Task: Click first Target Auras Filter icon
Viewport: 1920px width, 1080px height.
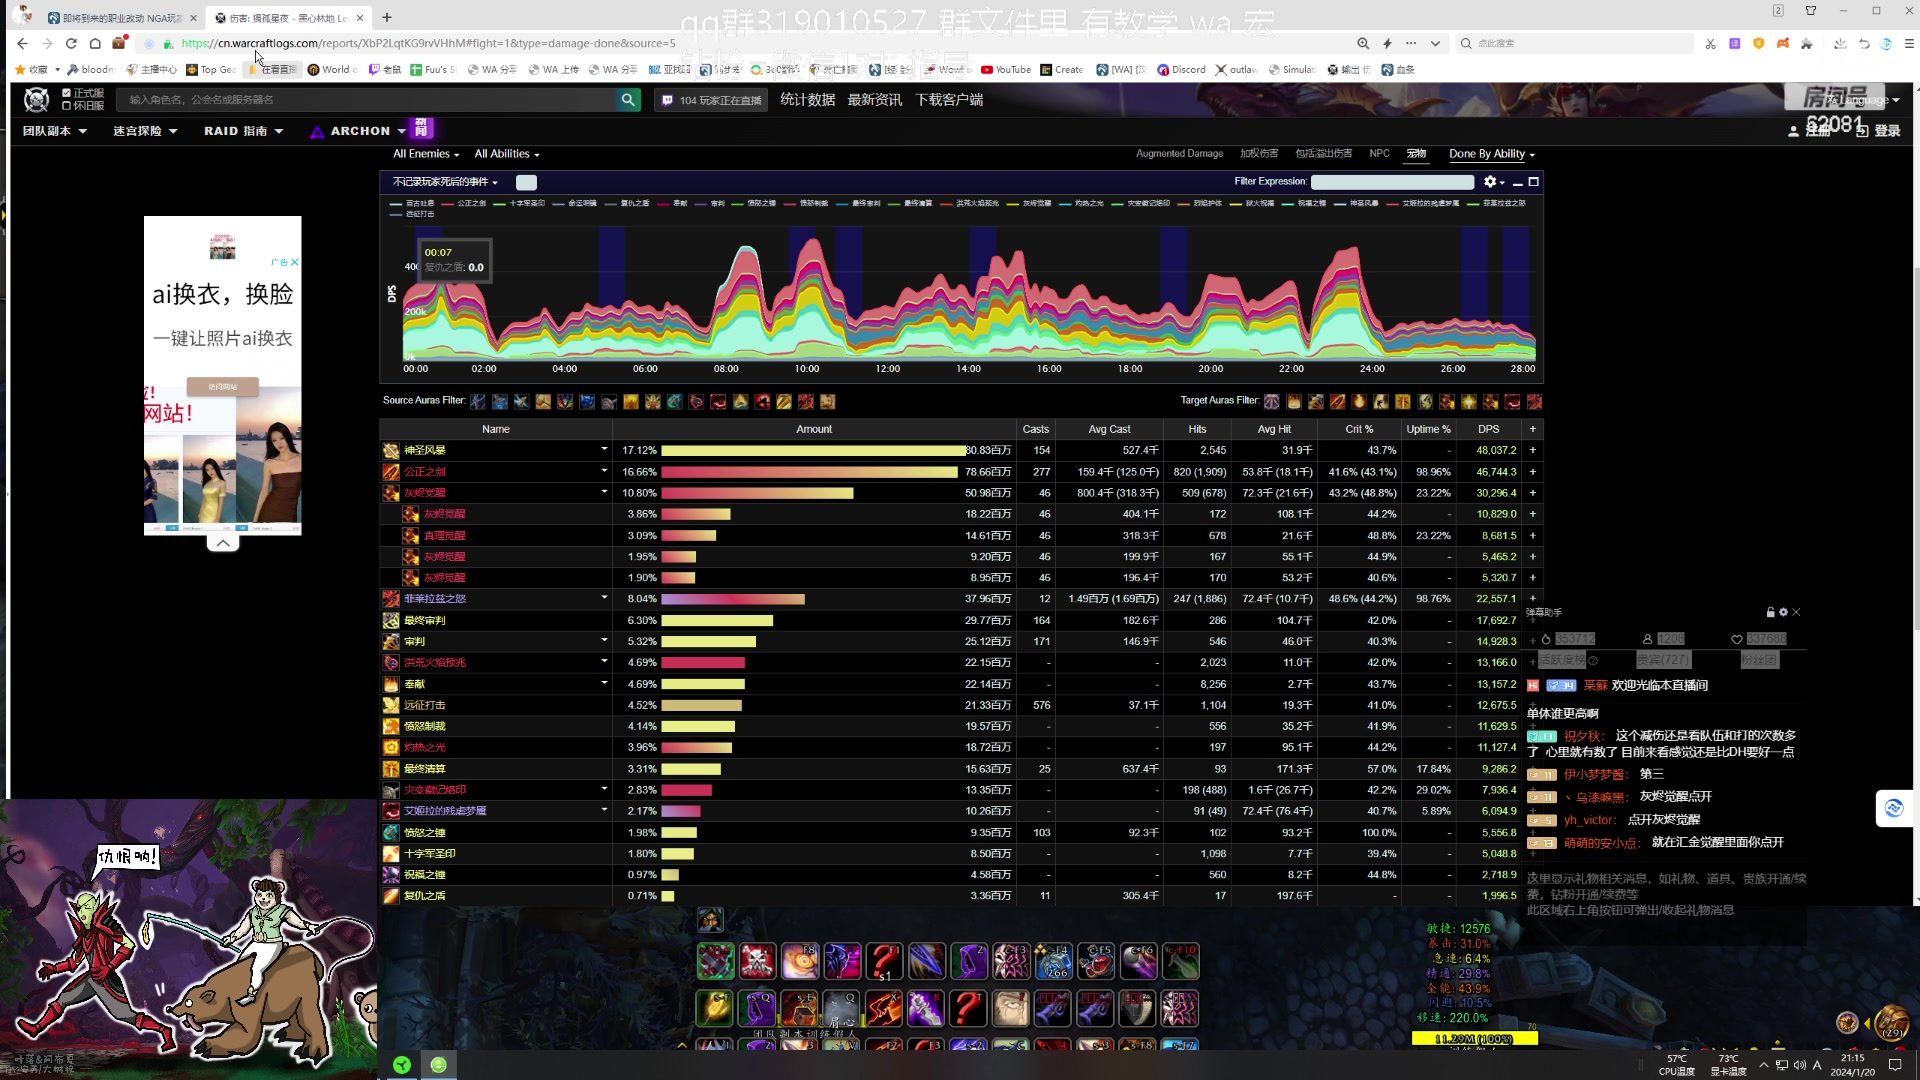Action: (x=1271, y=401)
